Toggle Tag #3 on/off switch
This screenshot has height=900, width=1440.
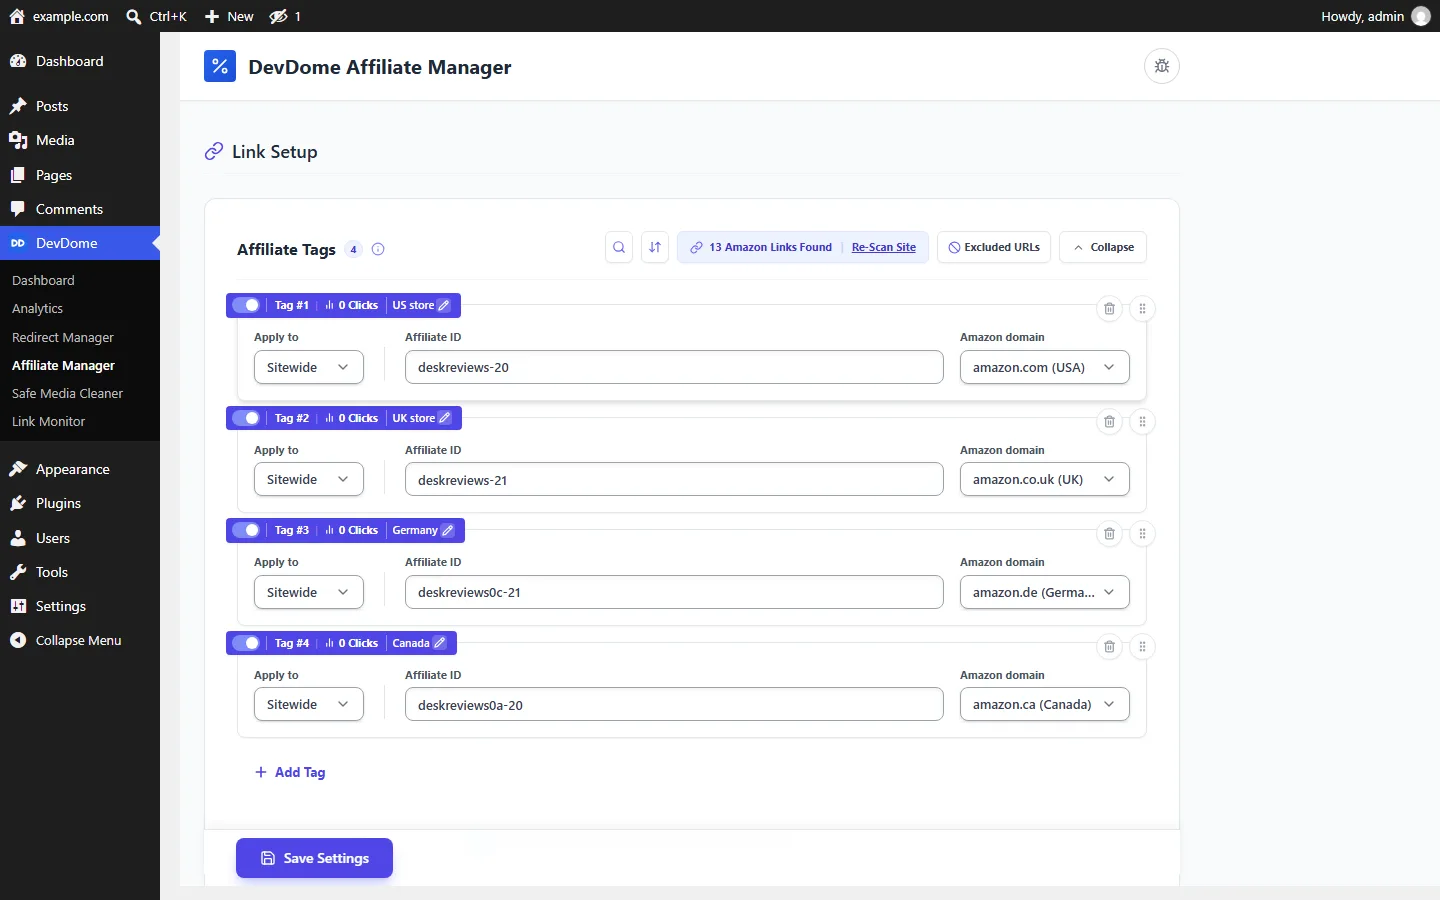(246, 530)
